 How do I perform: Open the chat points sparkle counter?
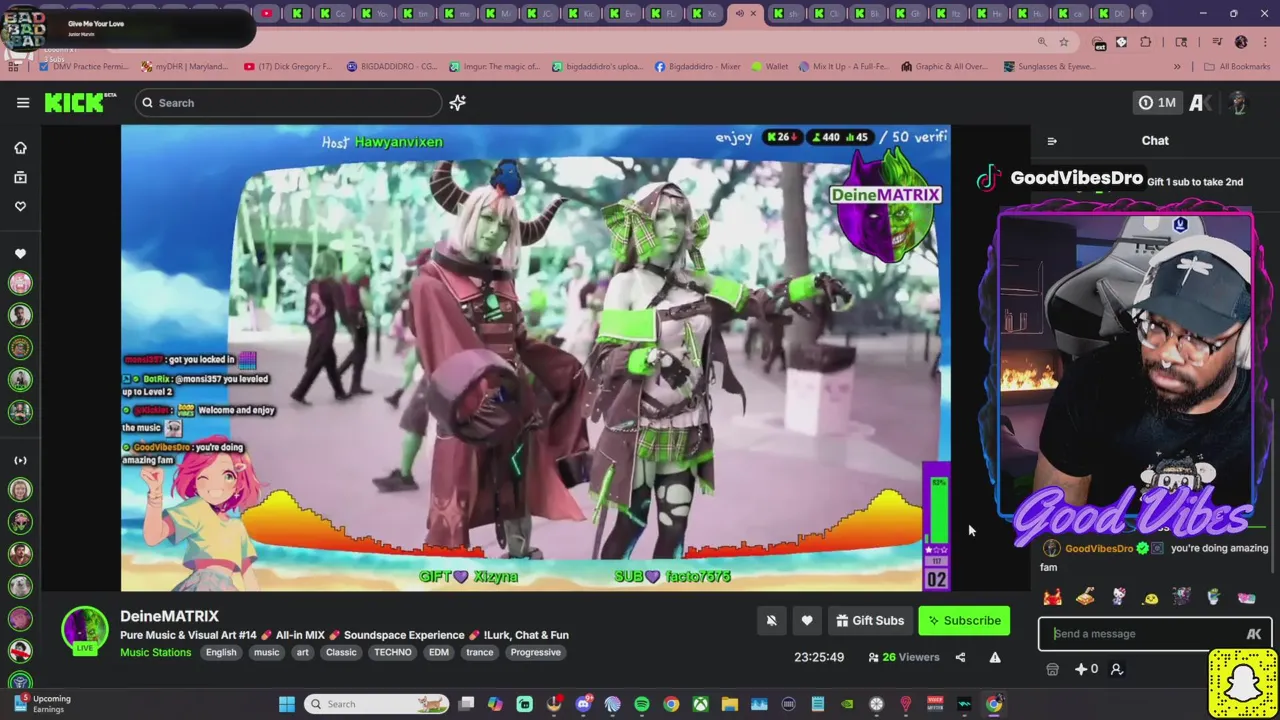(x=1086, y=669)
